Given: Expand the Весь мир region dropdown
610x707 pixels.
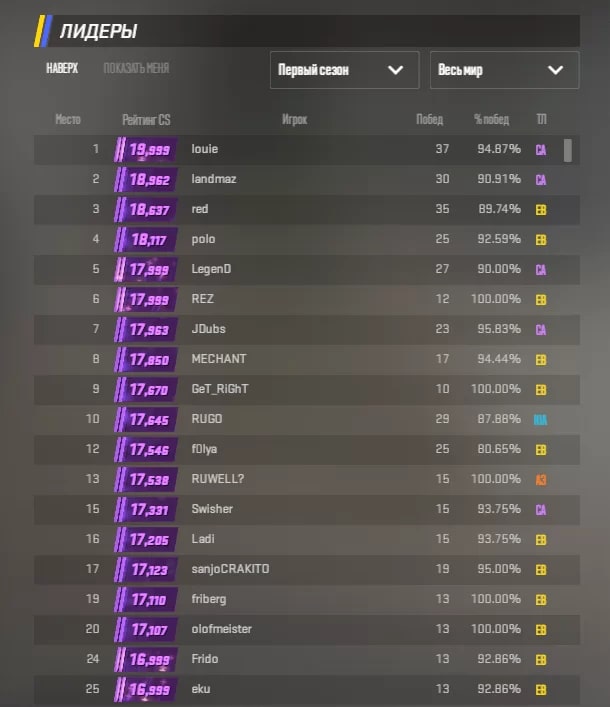Looking at the screenshot, I should pyautogui.click(x=504, y=70).
